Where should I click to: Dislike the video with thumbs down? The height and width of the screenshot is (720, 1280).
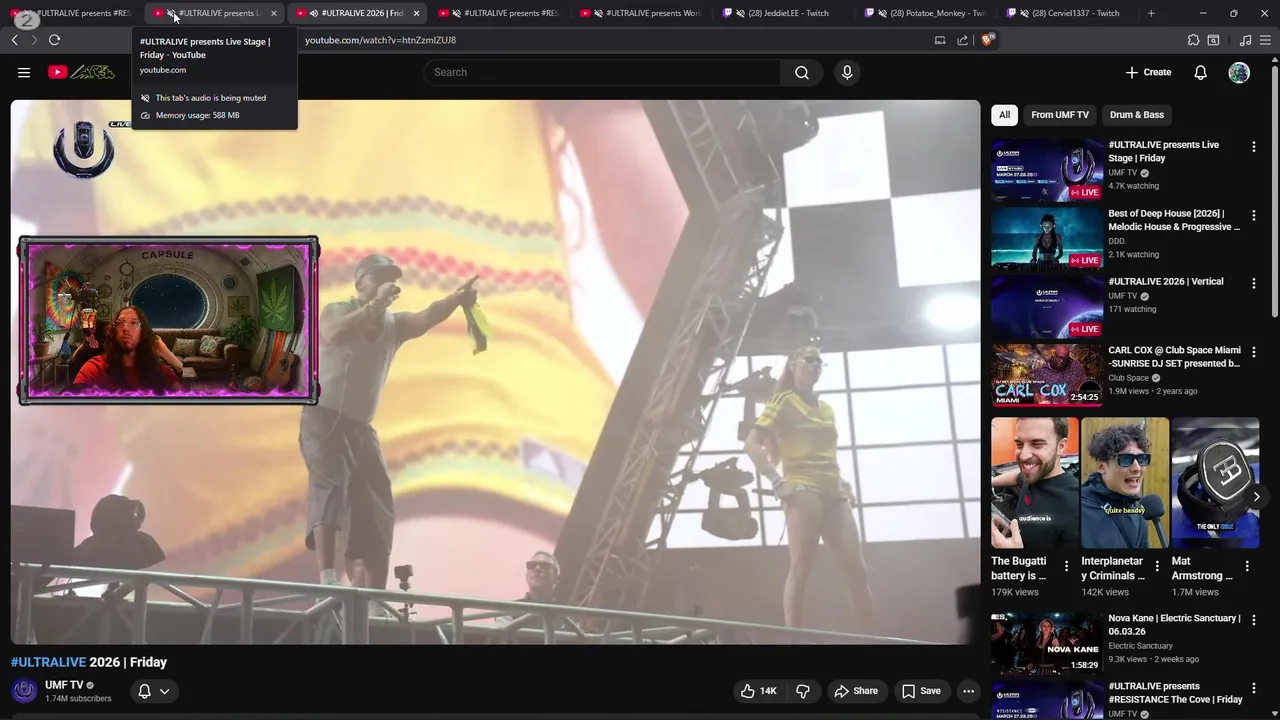(802, 691)
